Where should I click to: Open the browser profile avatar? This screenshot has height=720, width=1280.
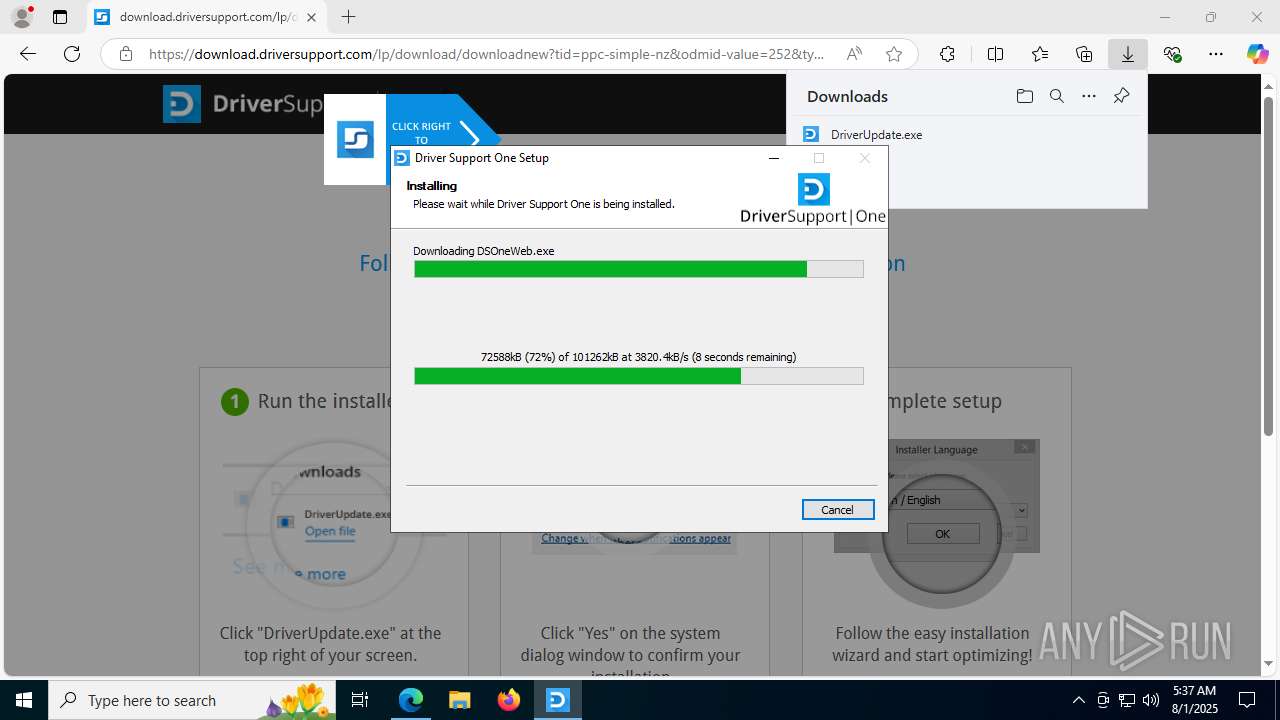pos(22,17)
